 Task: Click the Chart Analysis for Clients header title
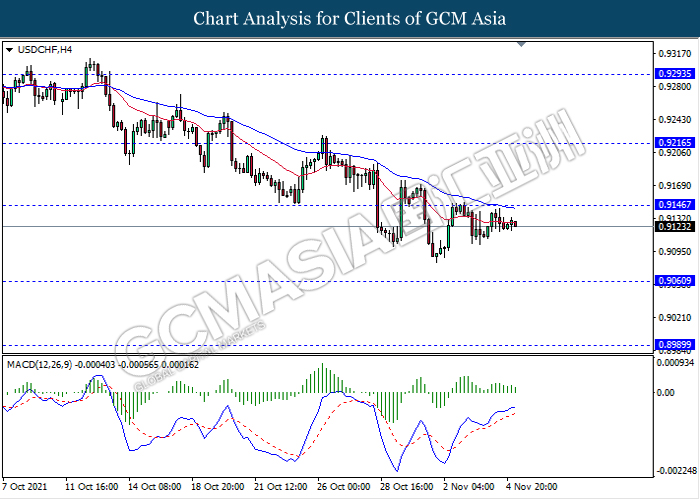coord(350,18)
